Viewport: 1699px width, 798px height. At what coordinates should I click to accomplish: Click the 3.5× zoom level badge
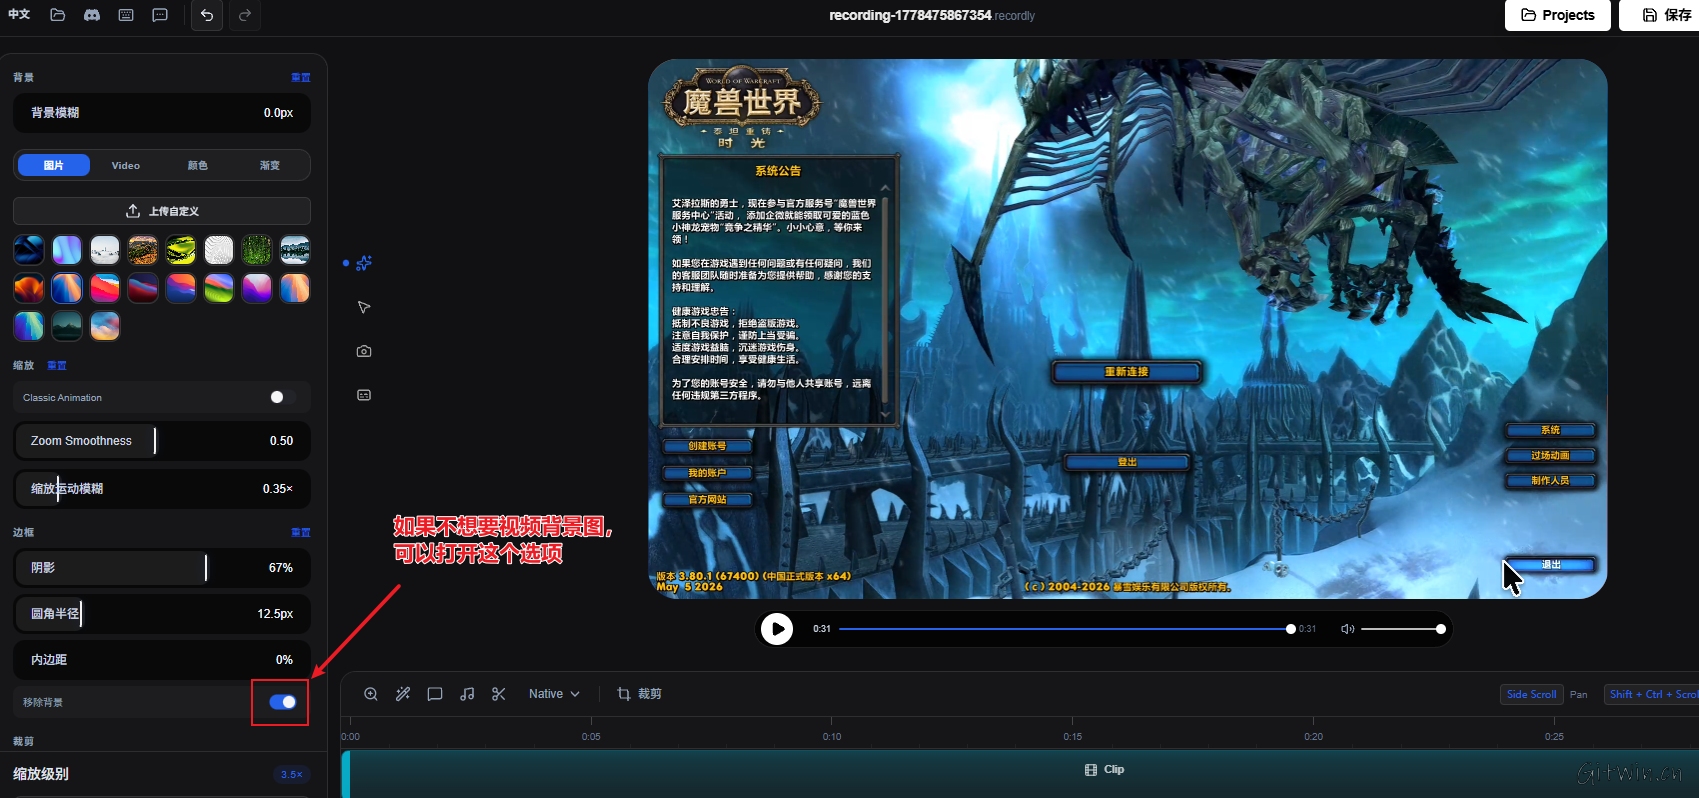[291, 774]
